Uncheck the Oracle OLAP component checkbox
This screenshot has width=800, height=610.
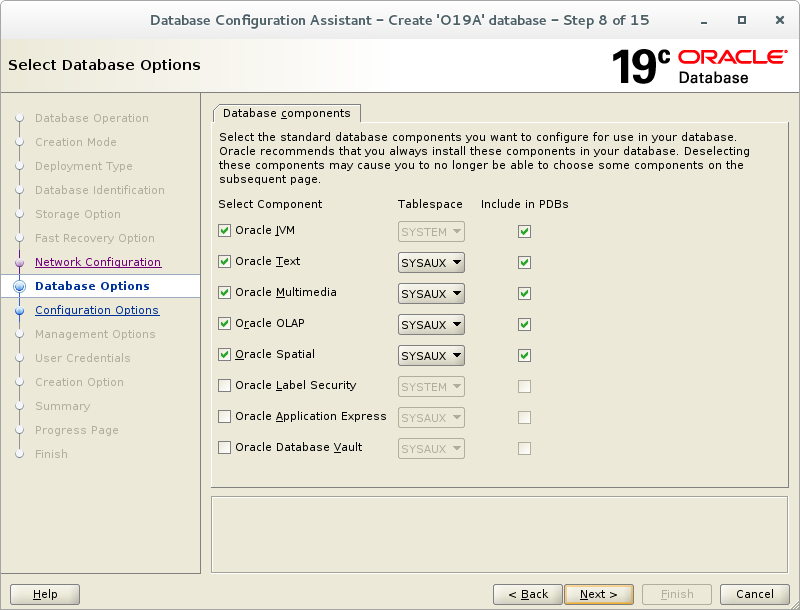pos(224,323)
